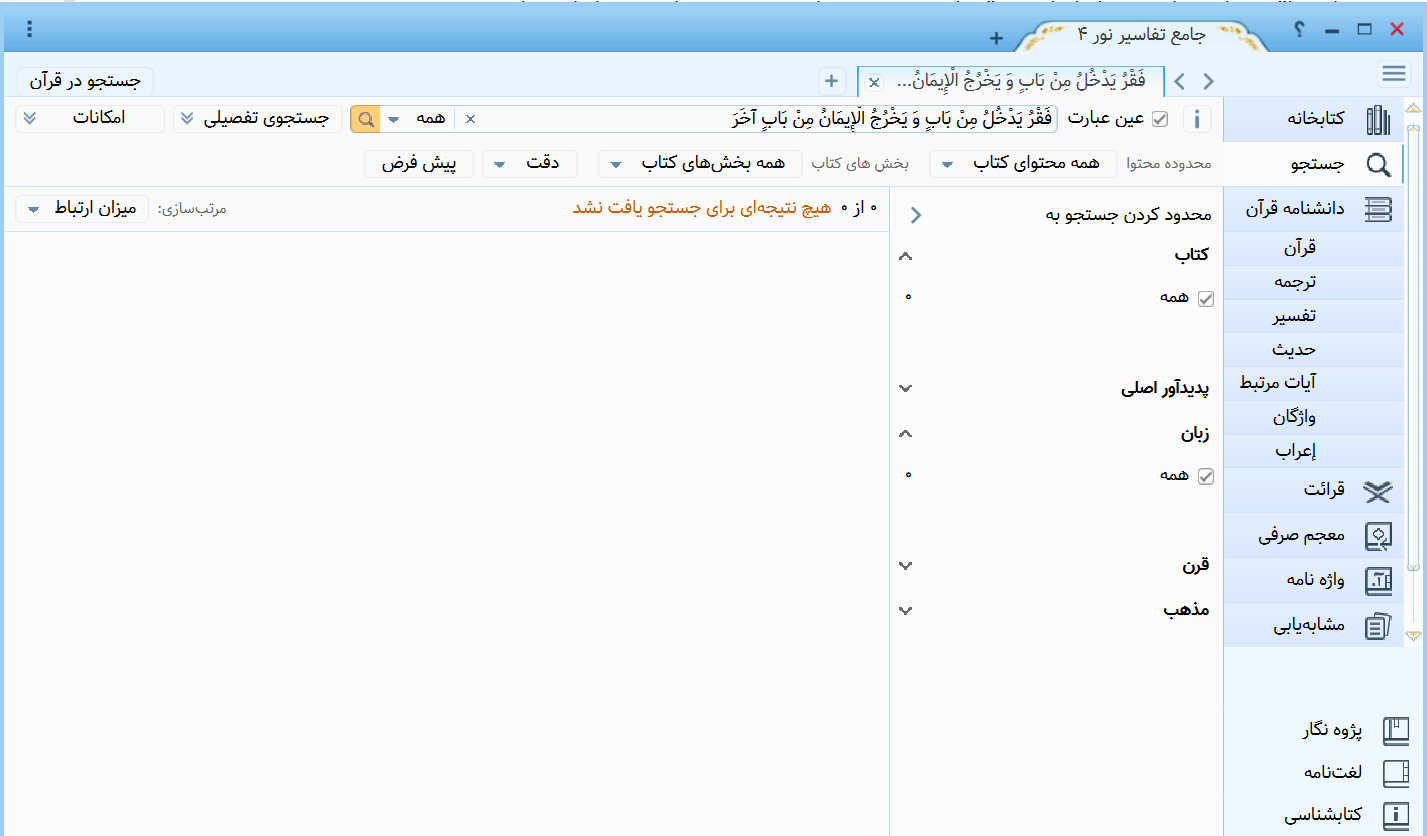Click the sidebar vertical scrollbar
This screenshot has height=836, width=1427.
click(x=1413, y=350)
